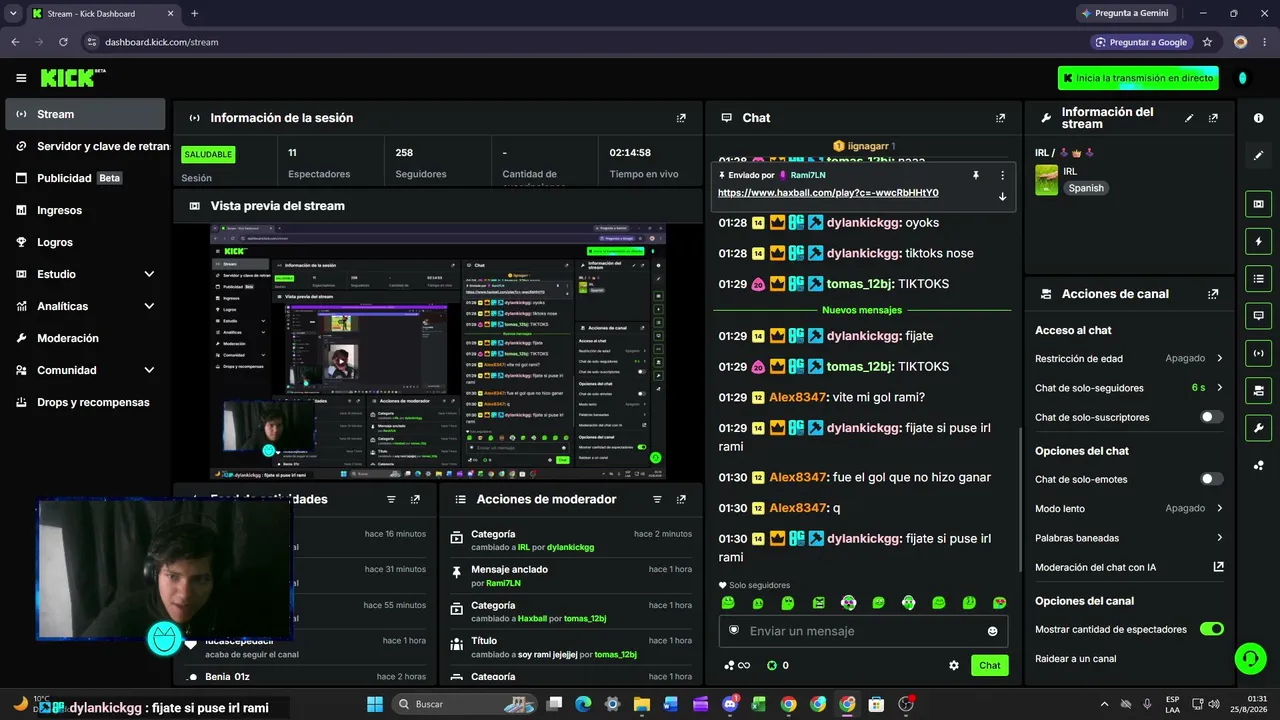Open the pinned message options menu

[x=1002, y=175]
